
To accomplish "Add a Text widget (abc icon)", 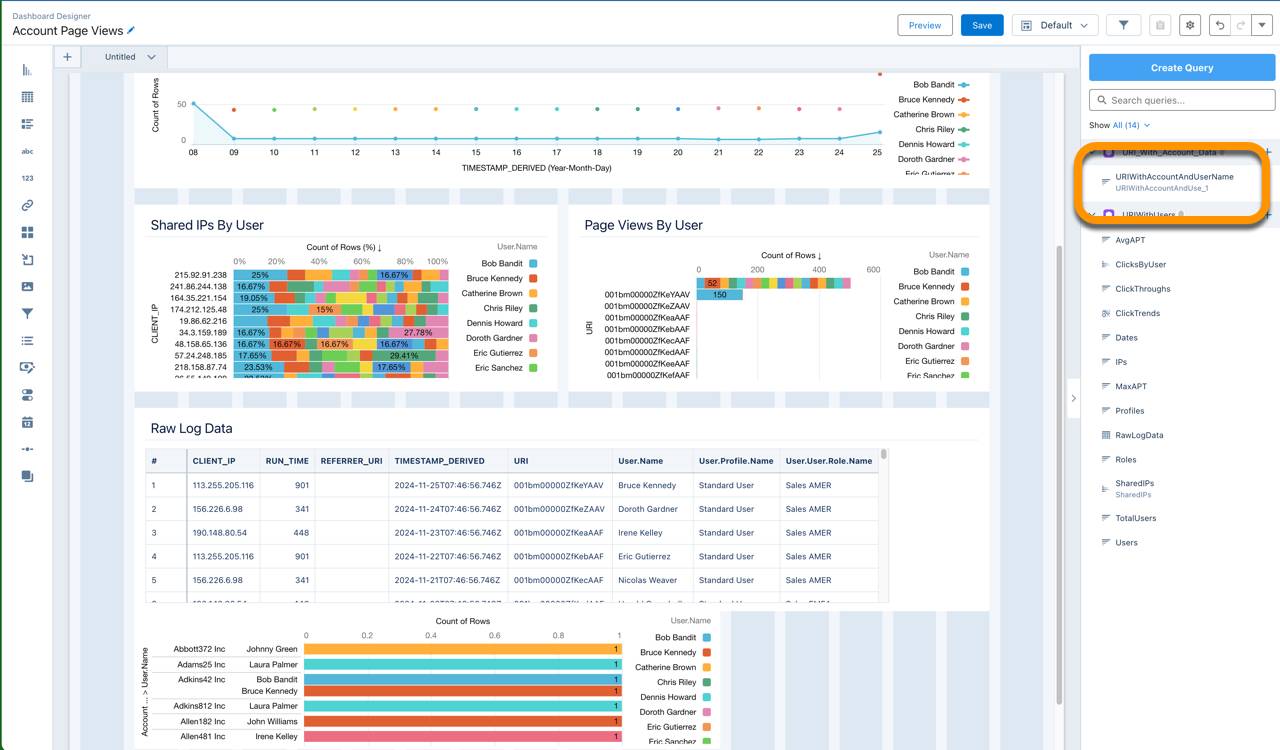I will click(x=27, y=151).
